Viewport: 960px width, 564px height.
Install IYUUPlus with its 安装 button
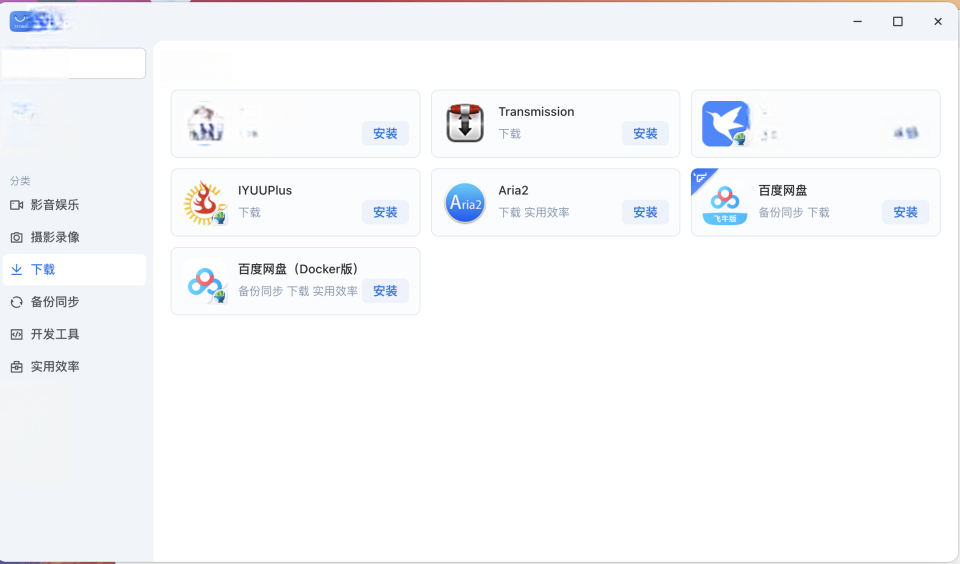point(385,212)
